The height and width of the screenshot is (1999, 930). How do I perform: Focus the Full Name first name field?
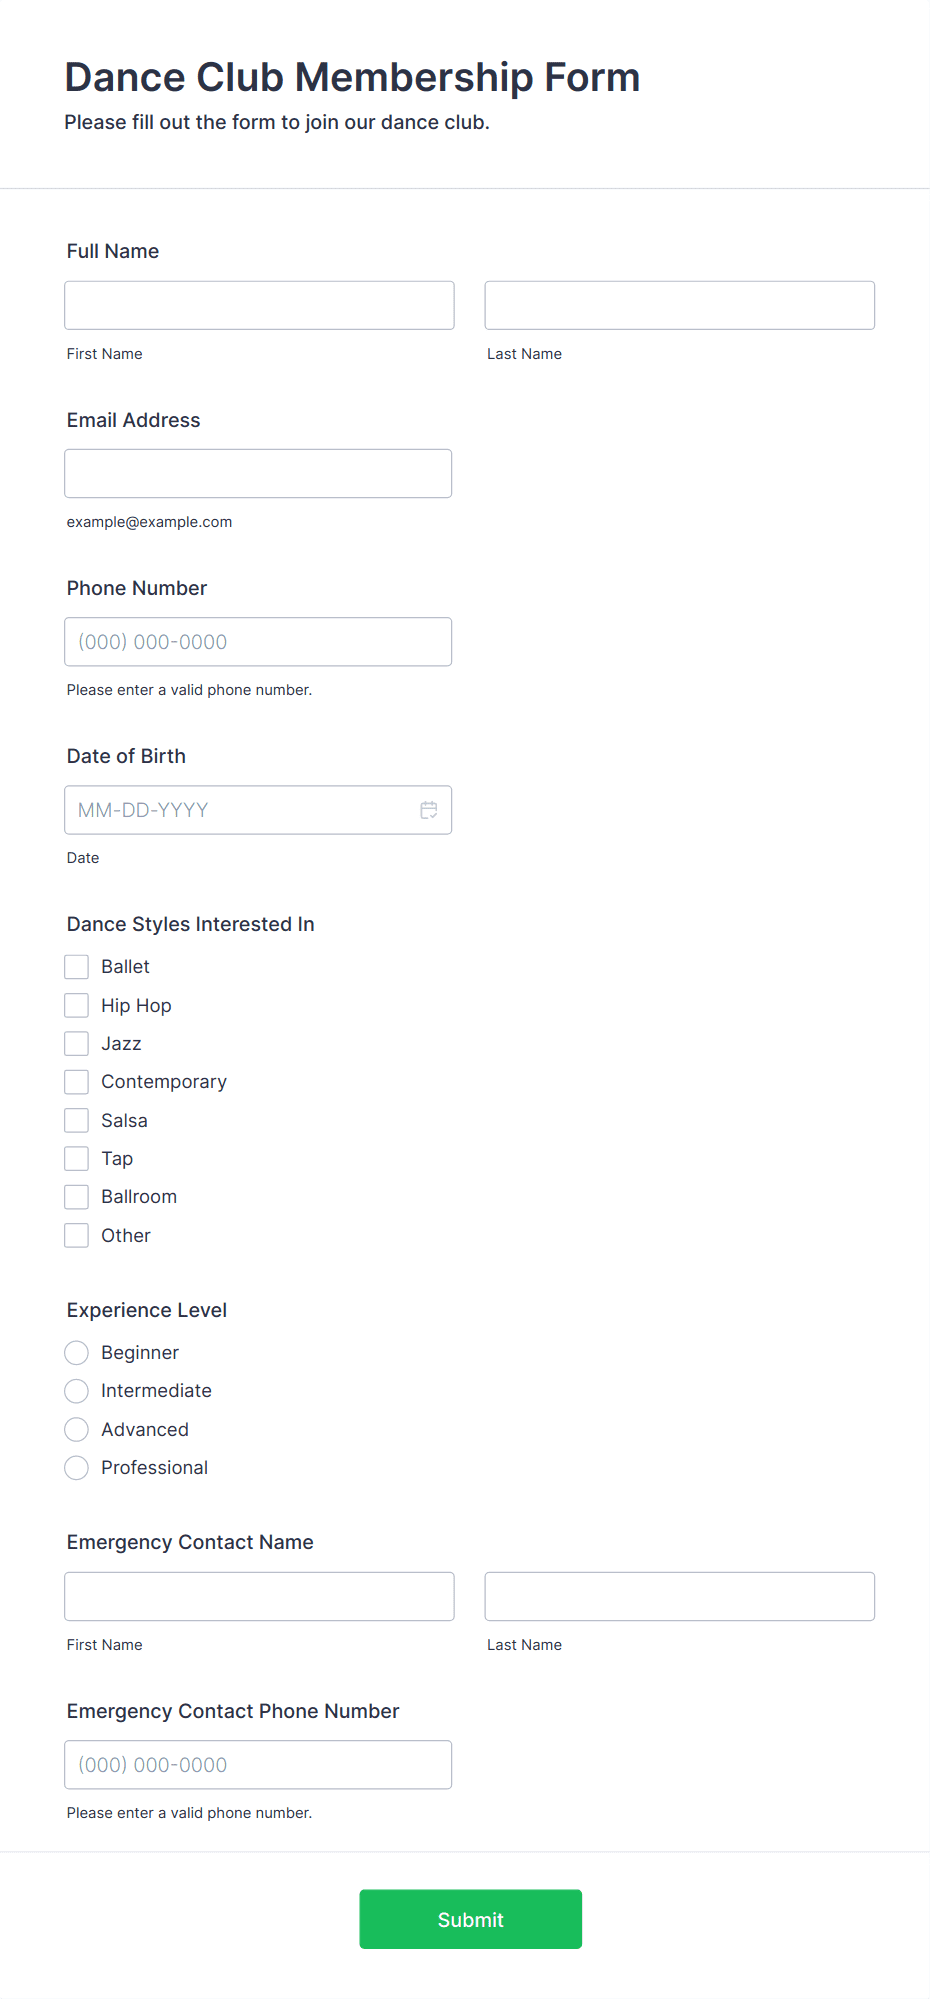pyautogui.click(x=259, y=305)
